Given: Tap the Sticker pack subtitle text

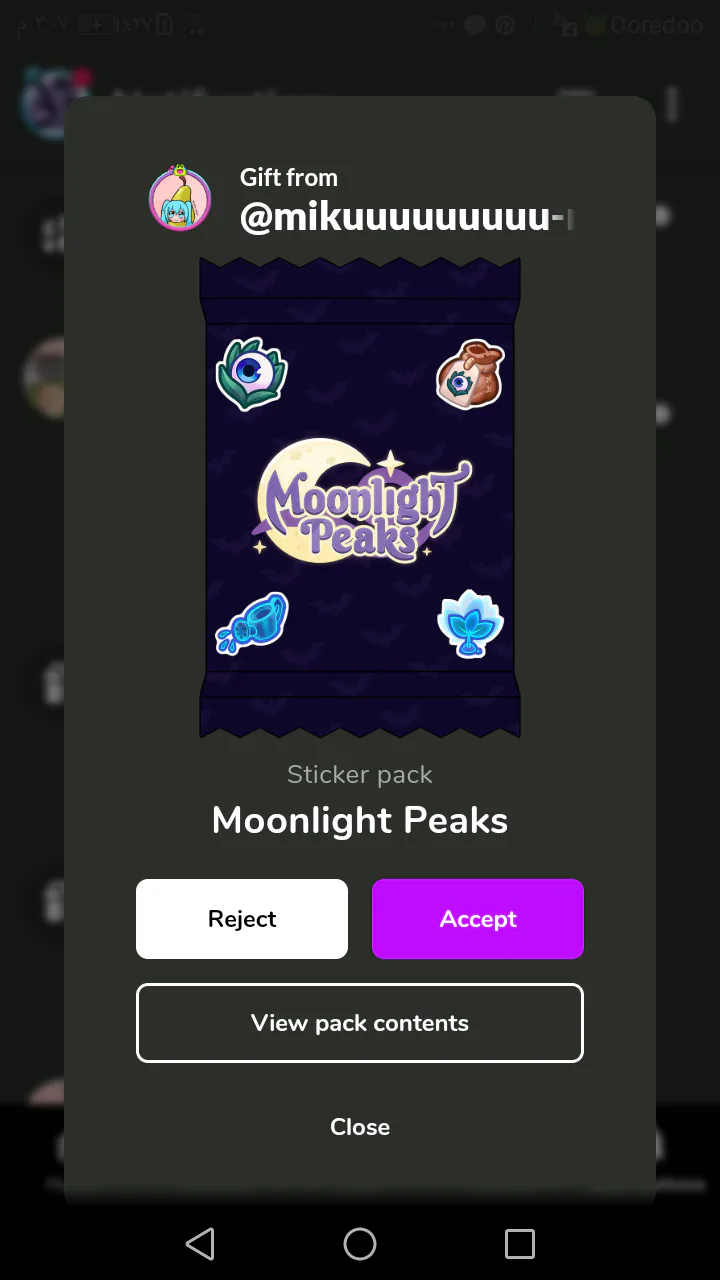Looking at the screenshot, I should [x=360, y=774].
